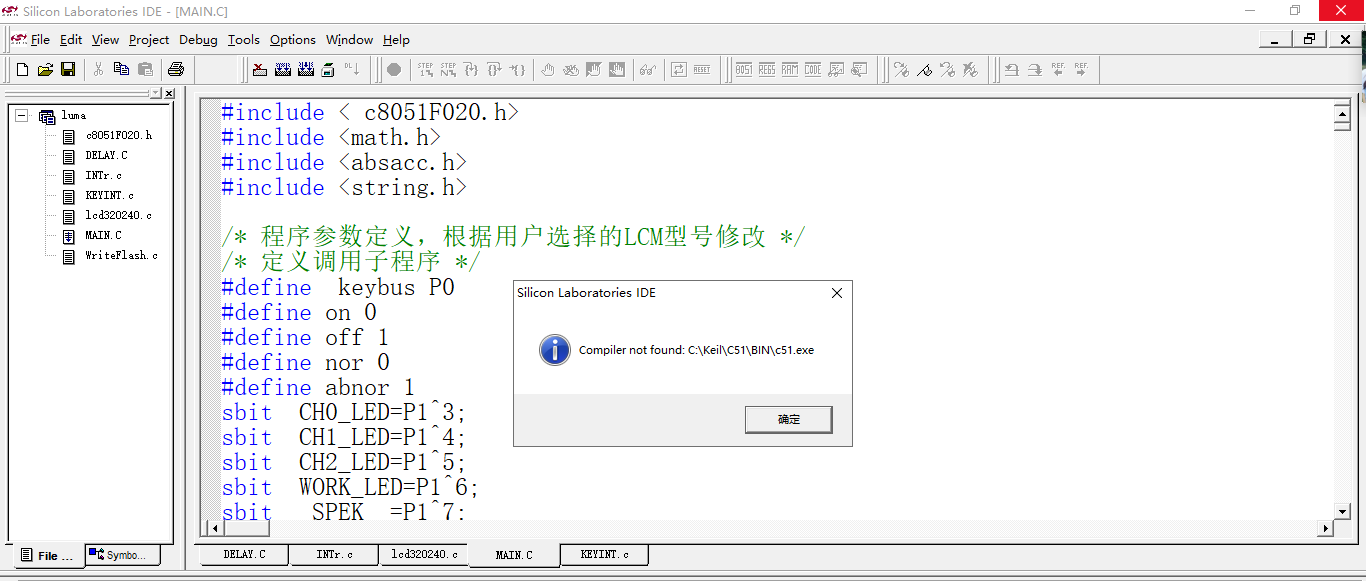Click the Go/Stop octagon icon
The width and height of the screenshot is (1366, 581).
(394, 70)
